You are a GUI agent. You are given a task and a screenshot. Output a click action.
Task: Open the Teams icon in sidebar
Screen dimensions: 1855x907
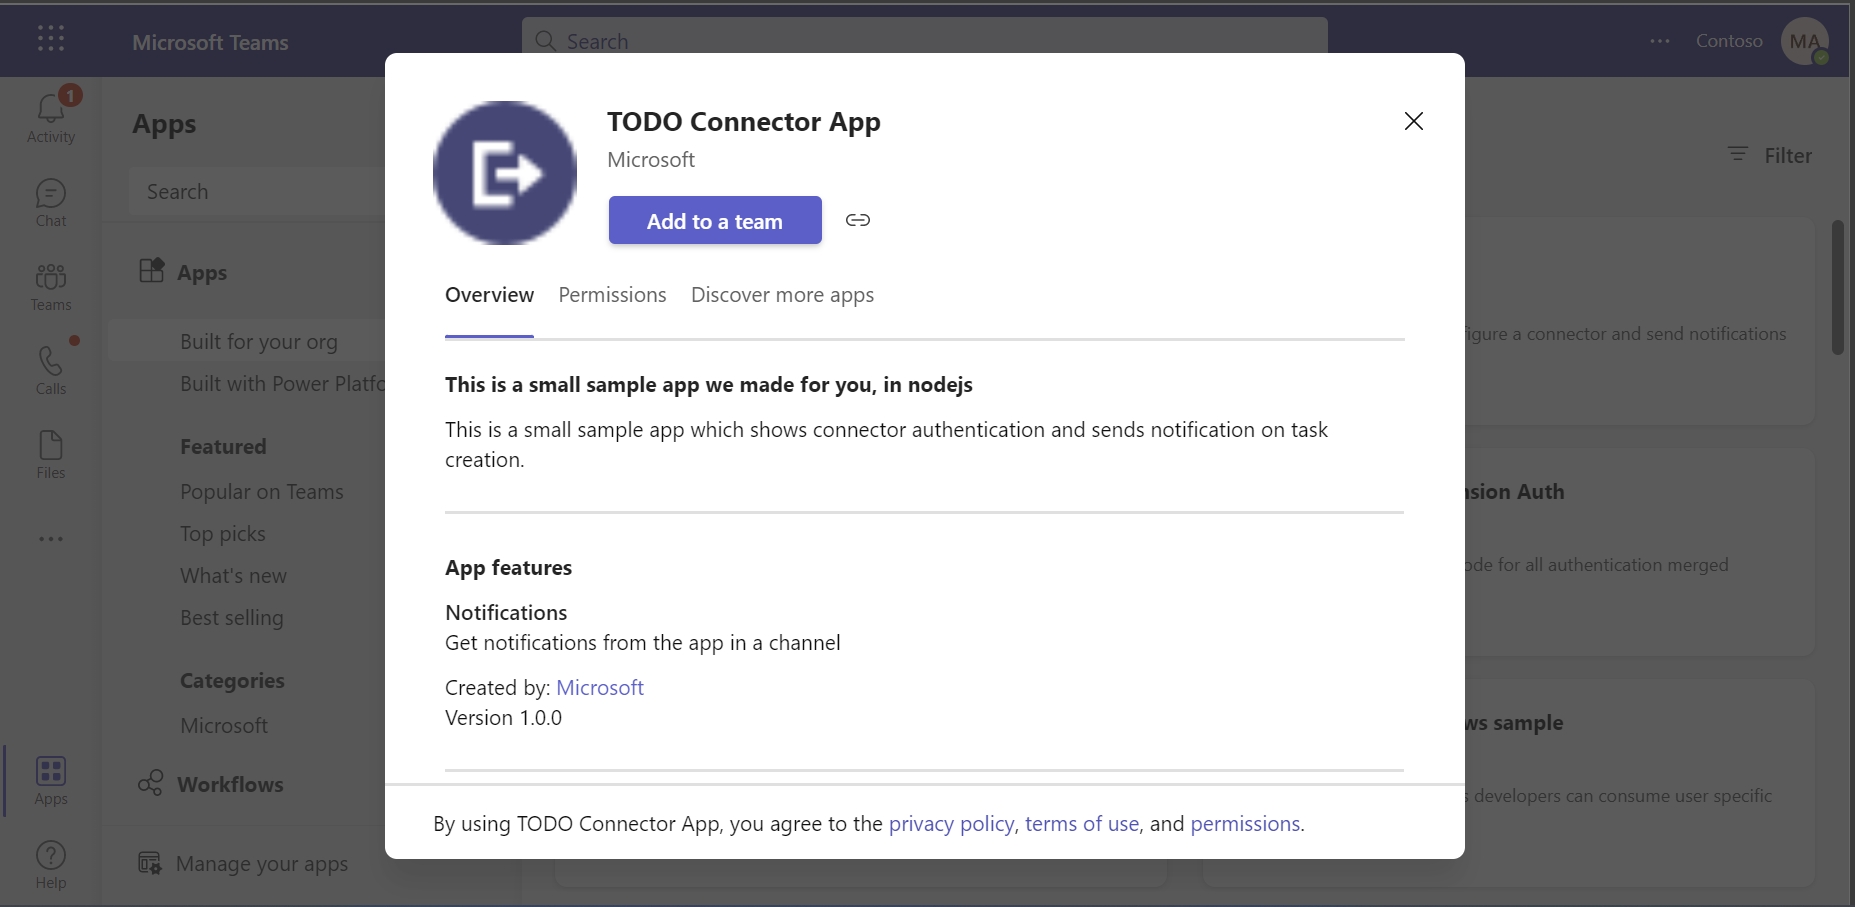[51, 276]
